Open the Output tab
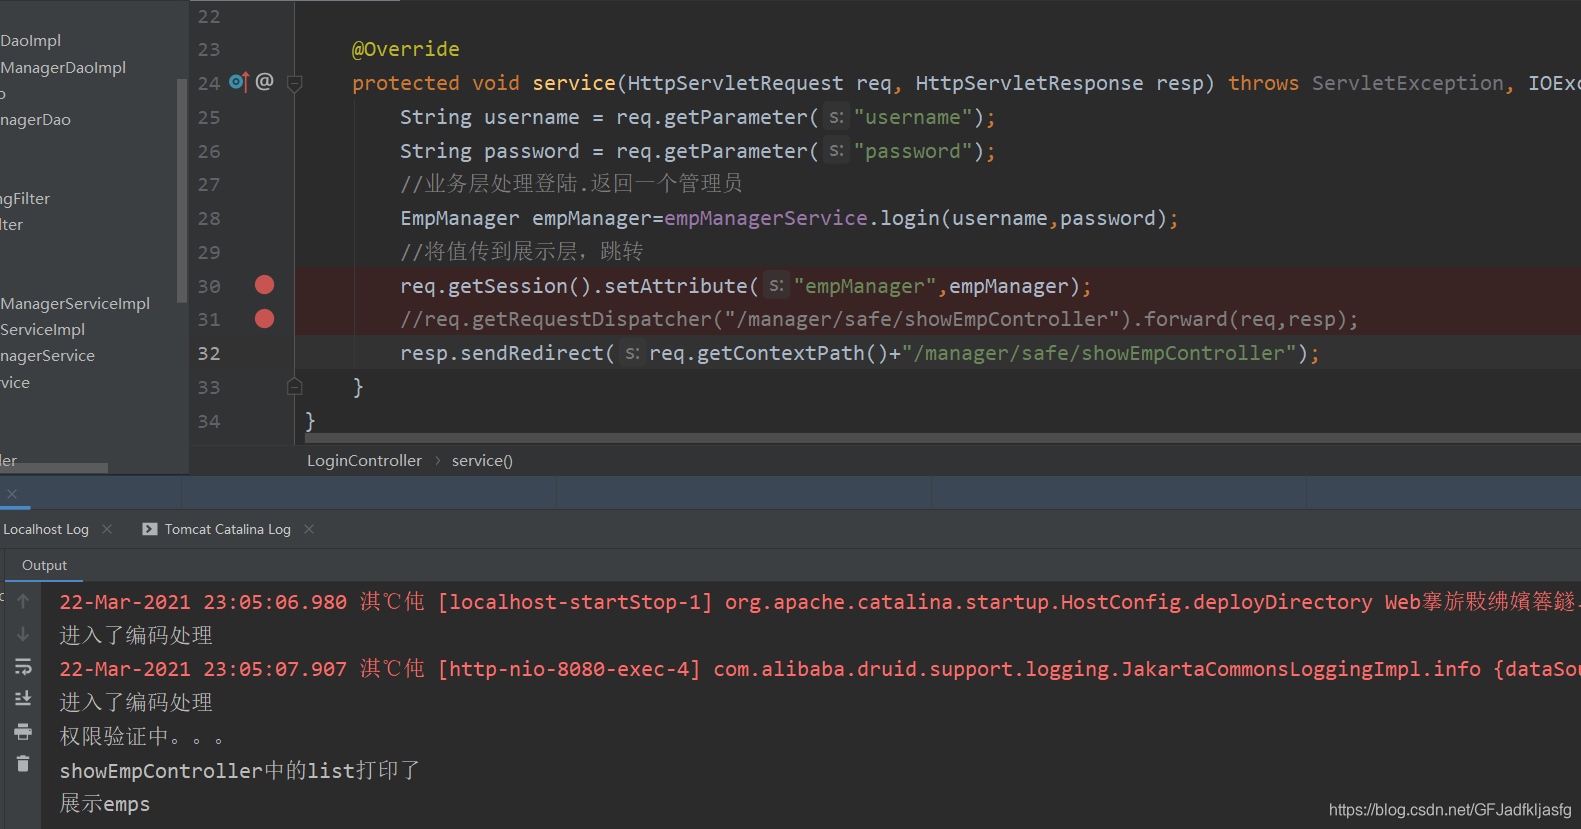 pos(44,565)
